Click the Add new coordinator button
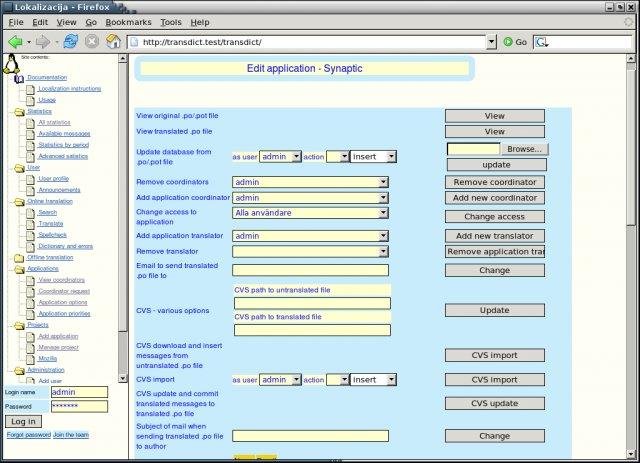This screenshot has height=463, width=640. coord(495,198)
